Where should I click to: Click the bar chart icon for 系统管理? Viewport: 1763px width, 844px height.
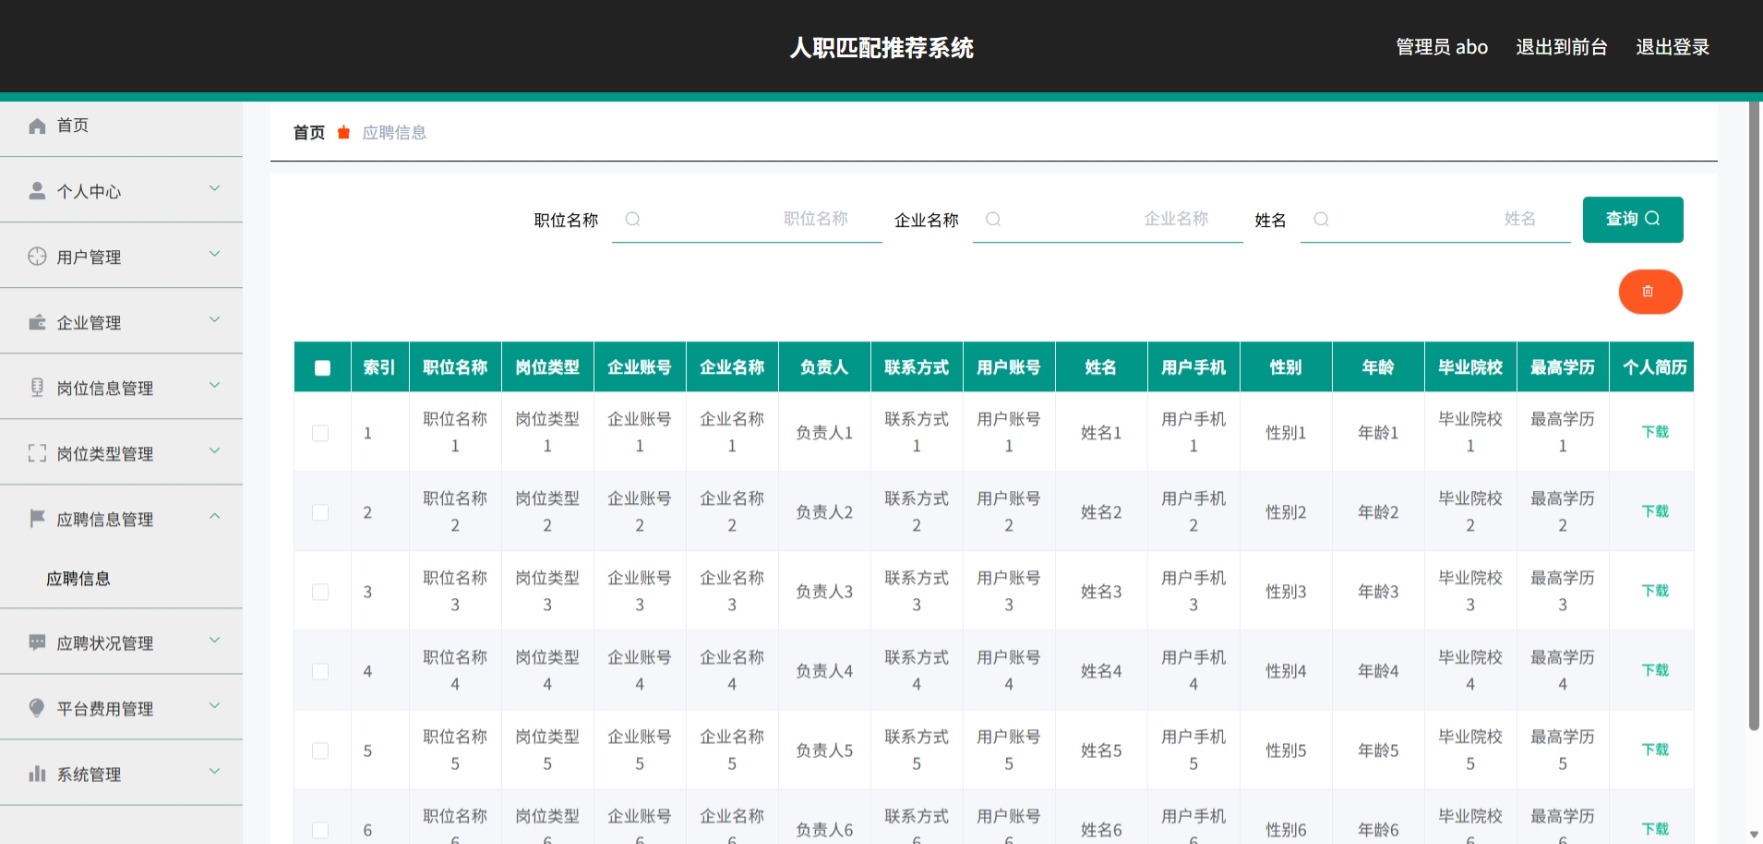[x=37, y=773]
